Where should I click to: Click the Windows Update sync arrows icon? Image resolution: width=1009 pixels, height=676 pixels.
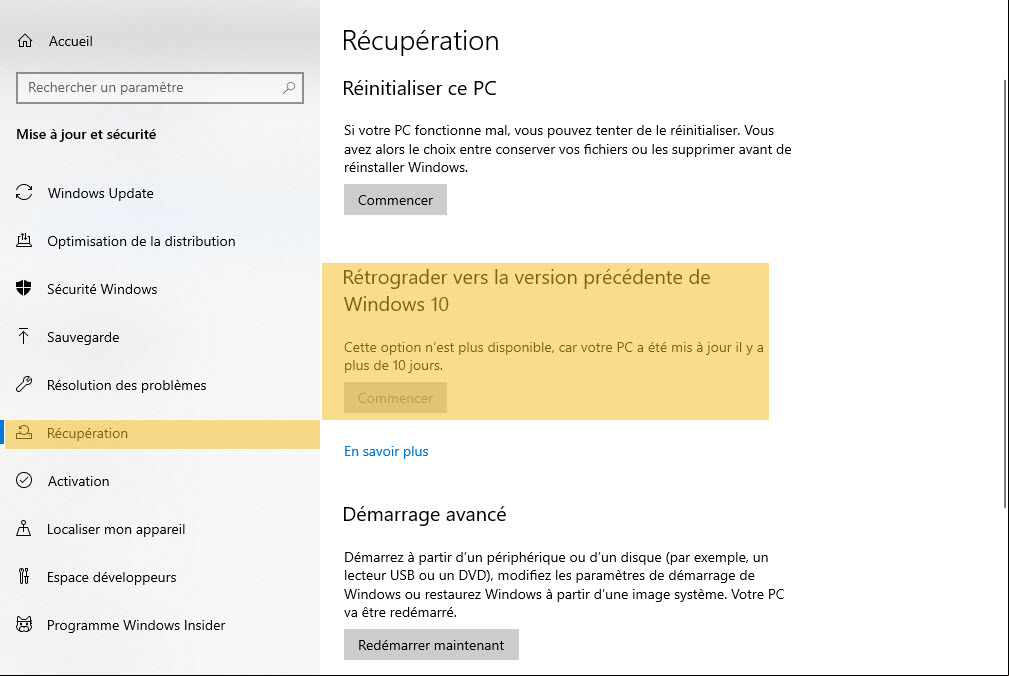(24, 192)
